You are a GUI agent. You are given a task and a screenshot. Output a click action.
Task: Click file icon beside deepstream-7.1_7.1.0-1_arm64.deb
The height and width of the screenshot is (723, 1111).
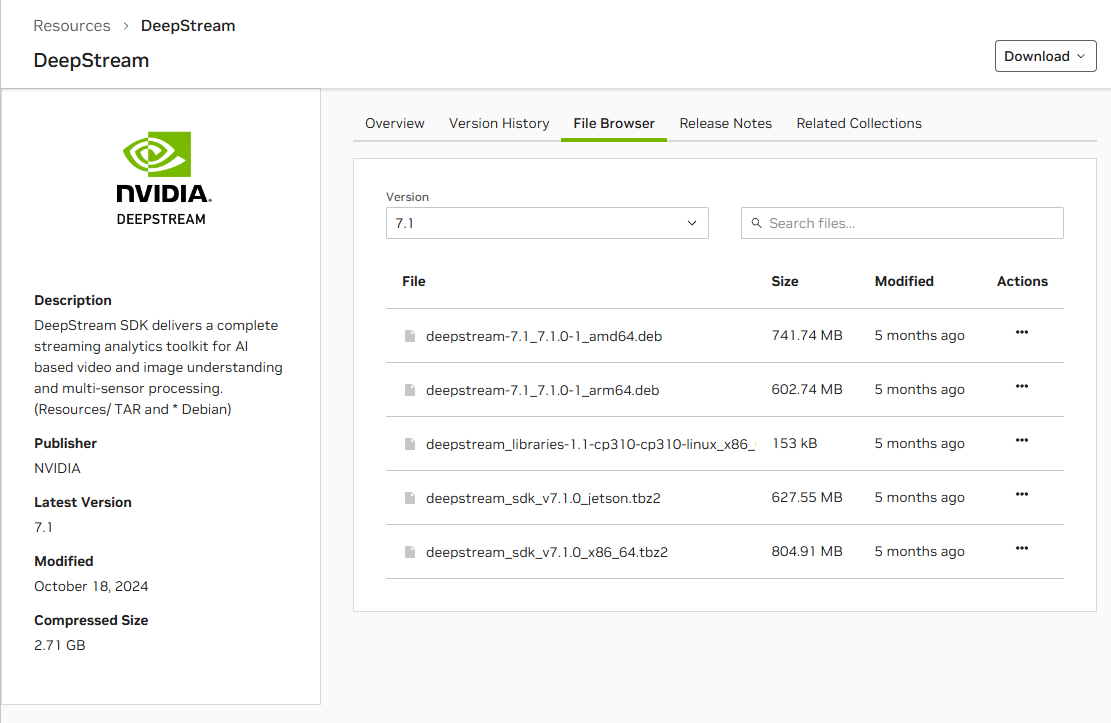click(x=410, y=390)
